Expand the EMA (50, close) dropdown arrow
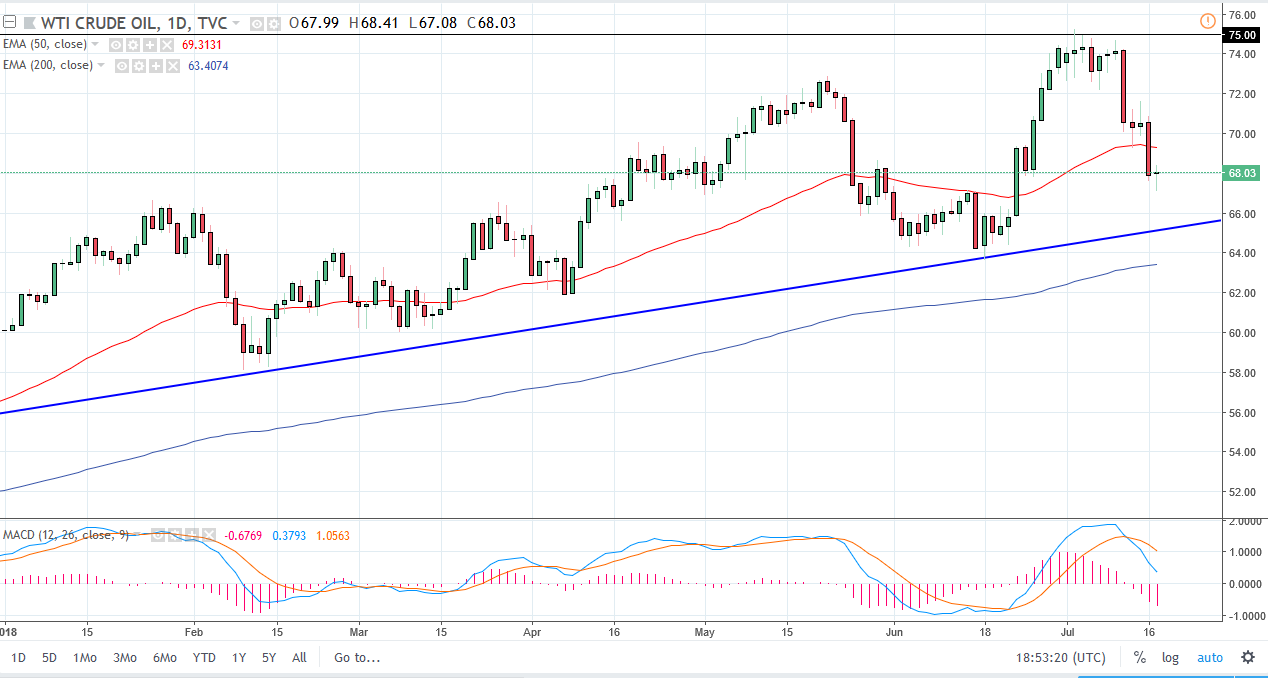This screenshot has height=678, width=1268. point(95,44)
